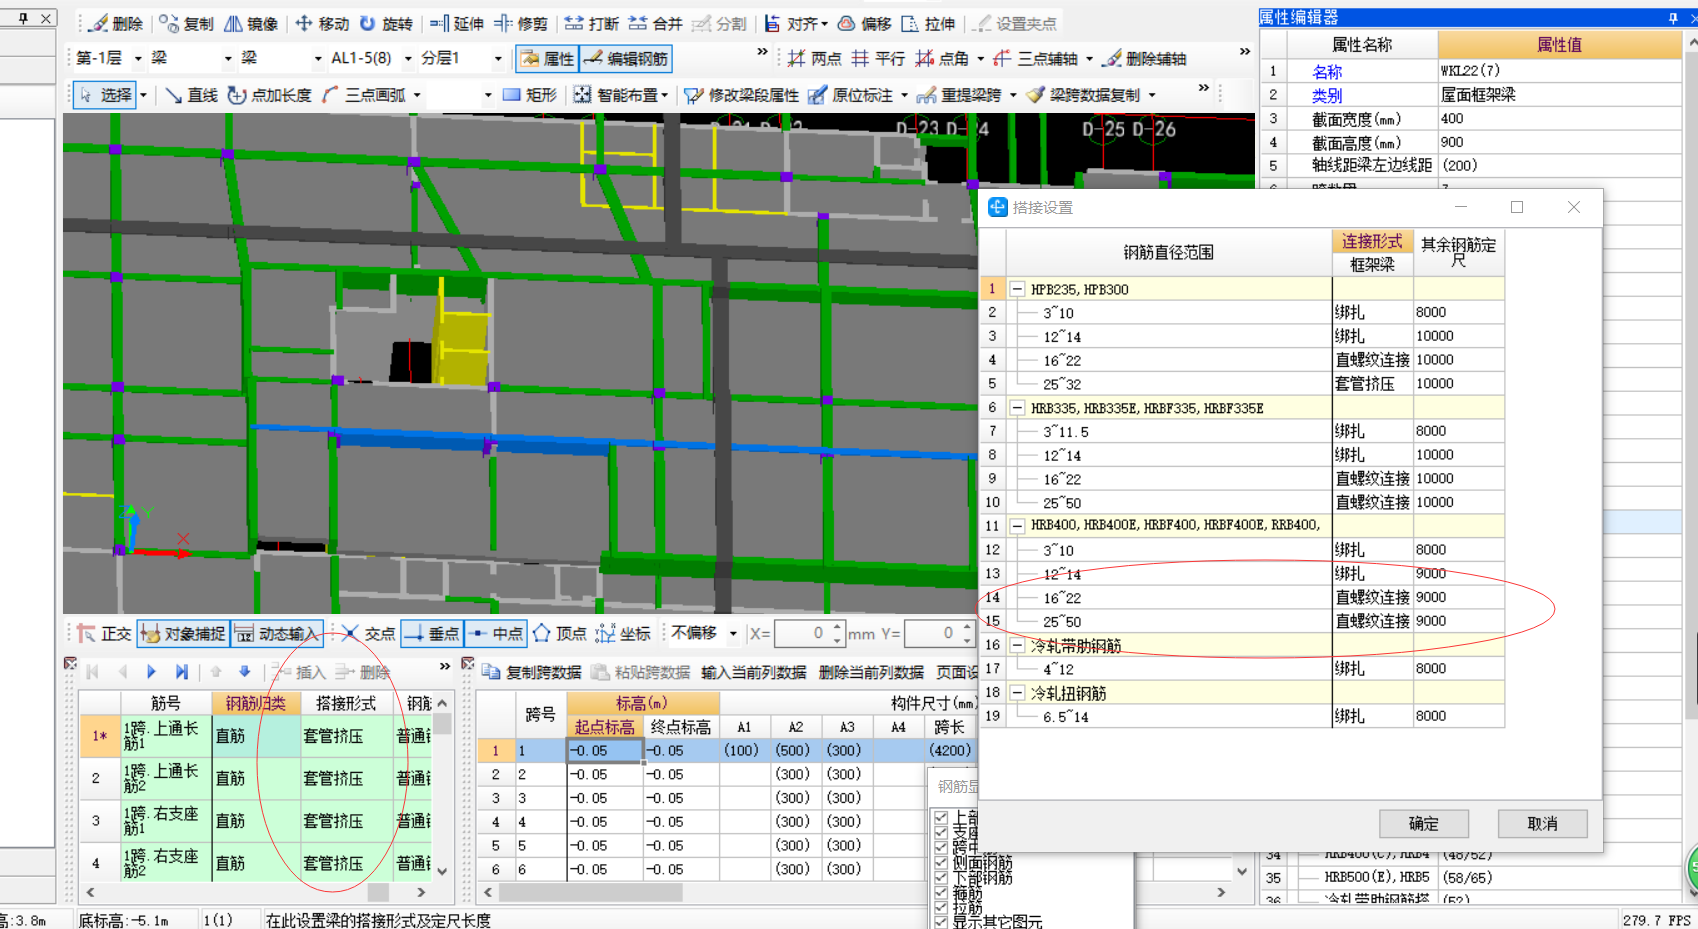Click 平行 parallel axis tool
Image resolution: width=1698 pixels, height=929 pixels.
click(x=878, y=59)
